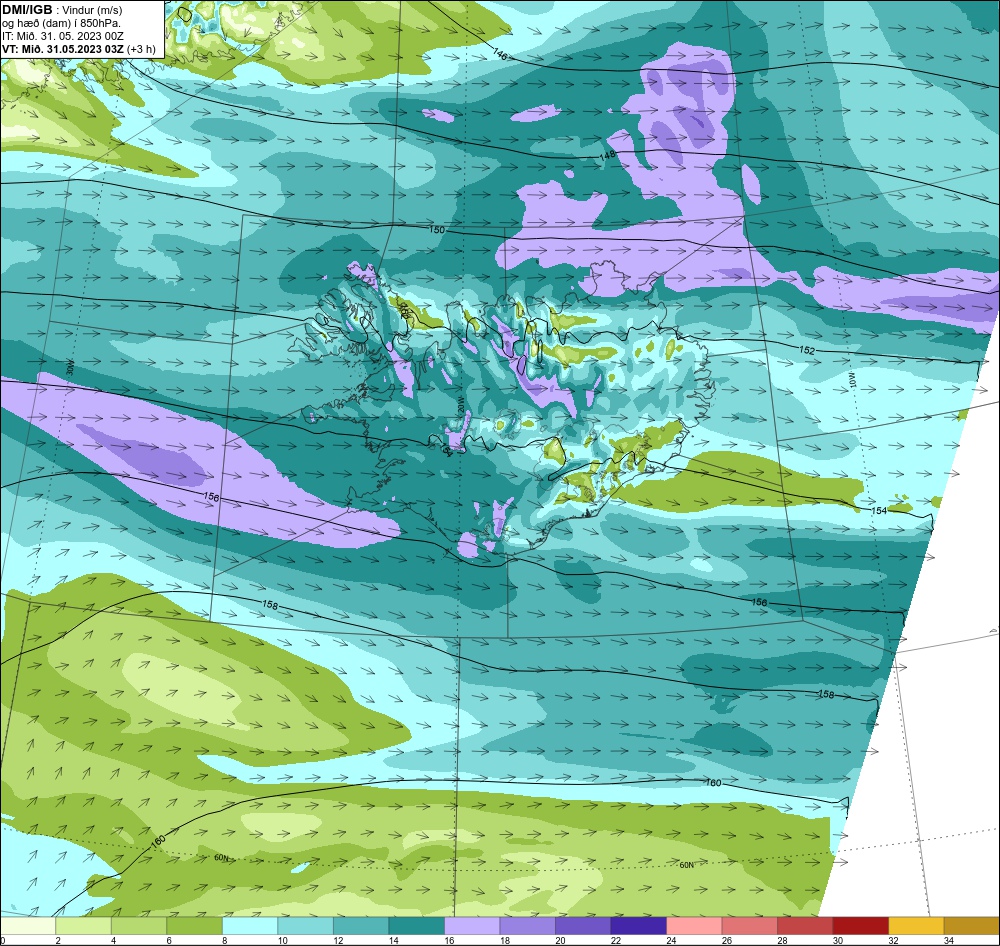This screenshot has height=946, width=1000.
Task: Select the 20–22 m/s violet legend swatch
Action: click(583, 926)
